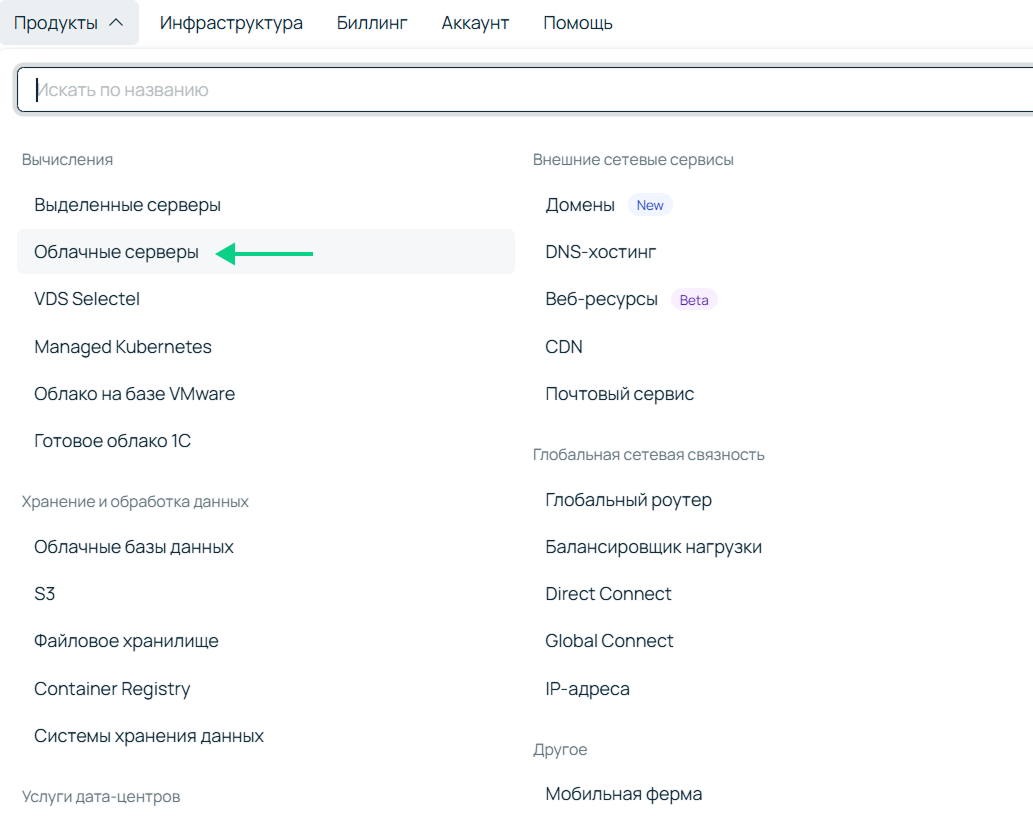Open Managed Kubernetes

pos(123,346)
